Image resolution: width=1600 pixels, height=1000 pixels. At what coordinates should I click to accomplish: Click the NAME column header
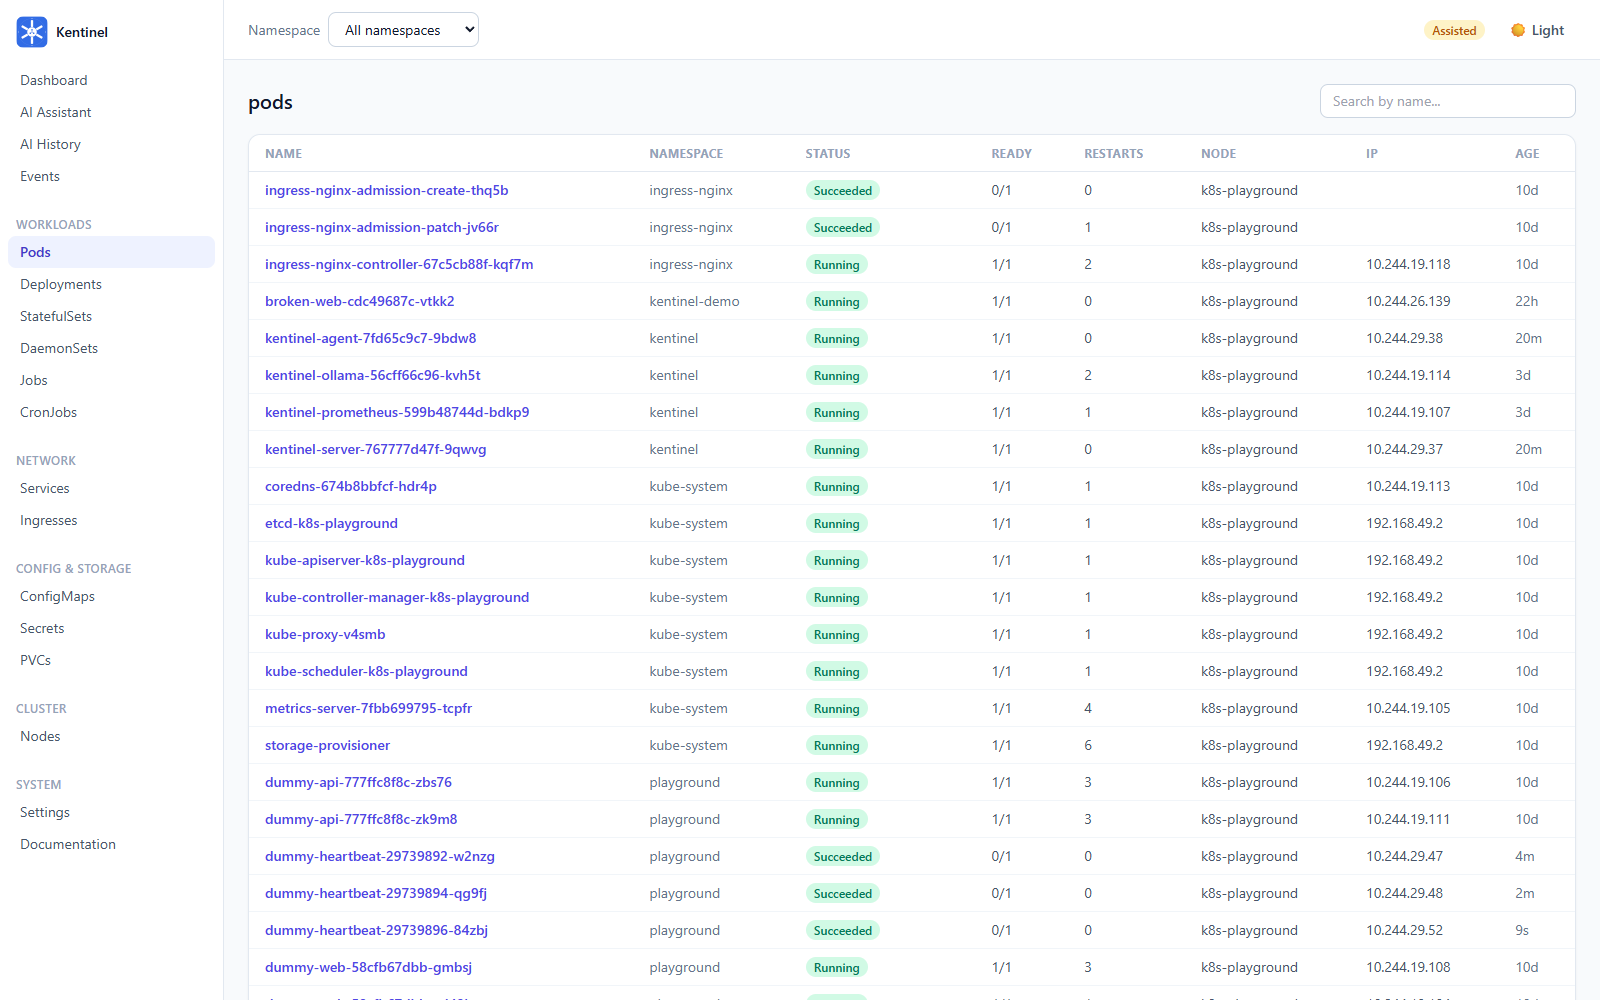pyautogui.click(x=283, y=154)
